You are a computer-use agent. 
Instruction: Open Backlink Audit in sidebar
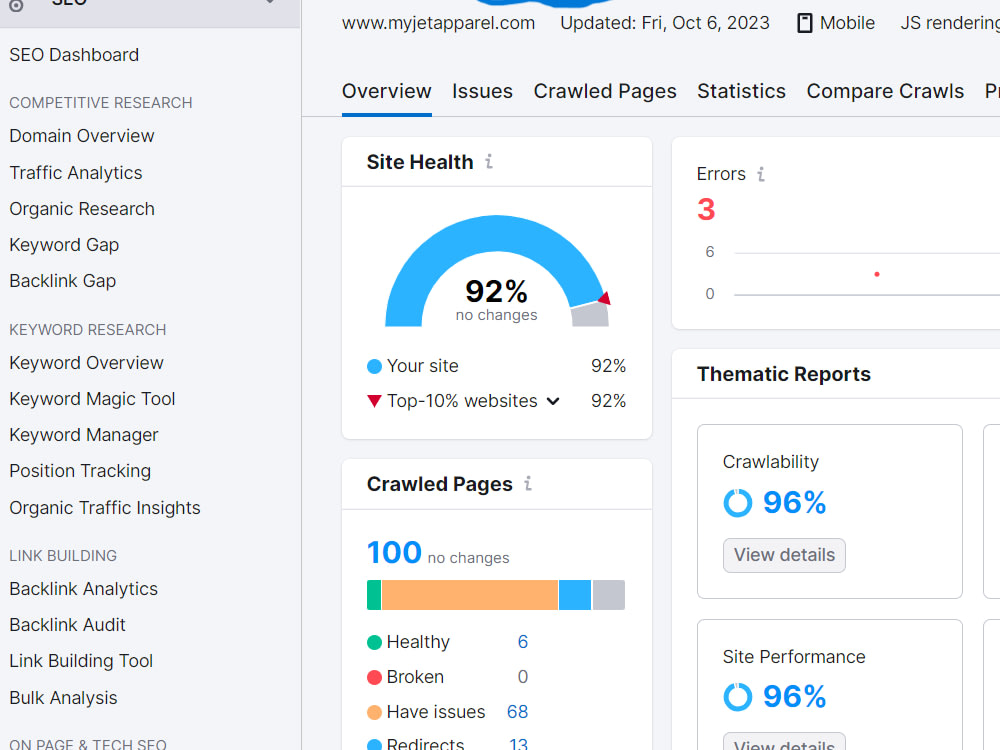pos(67,625)
